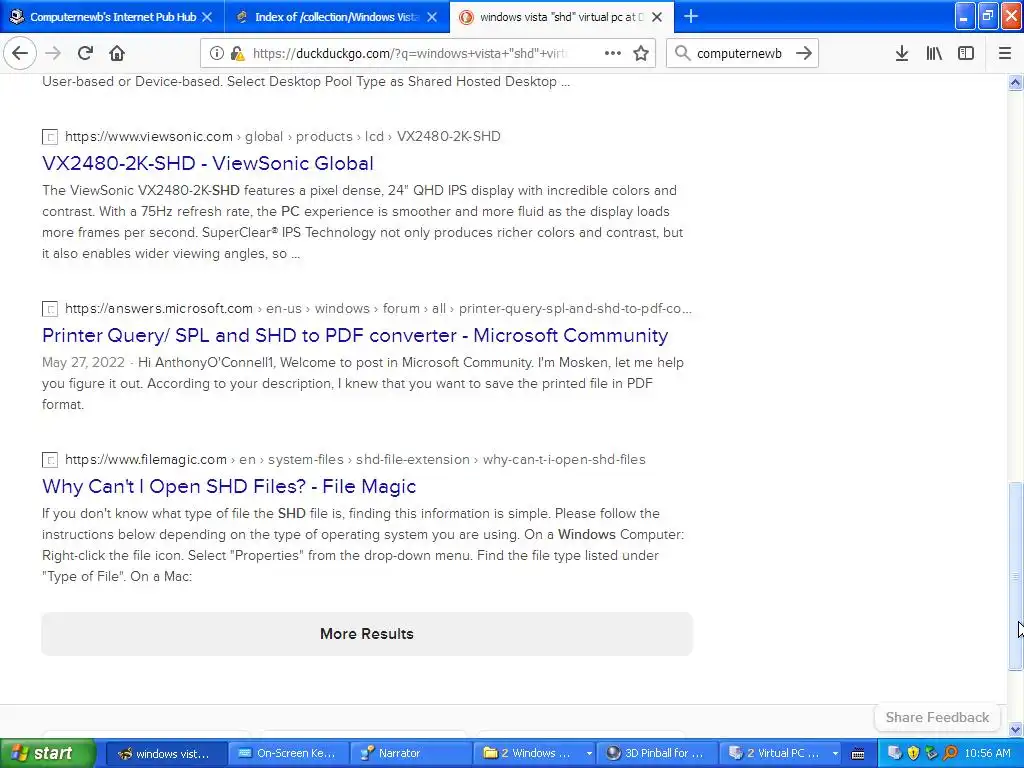
Task: Click the network computers tray icon
Action: (x=895, y=753)
